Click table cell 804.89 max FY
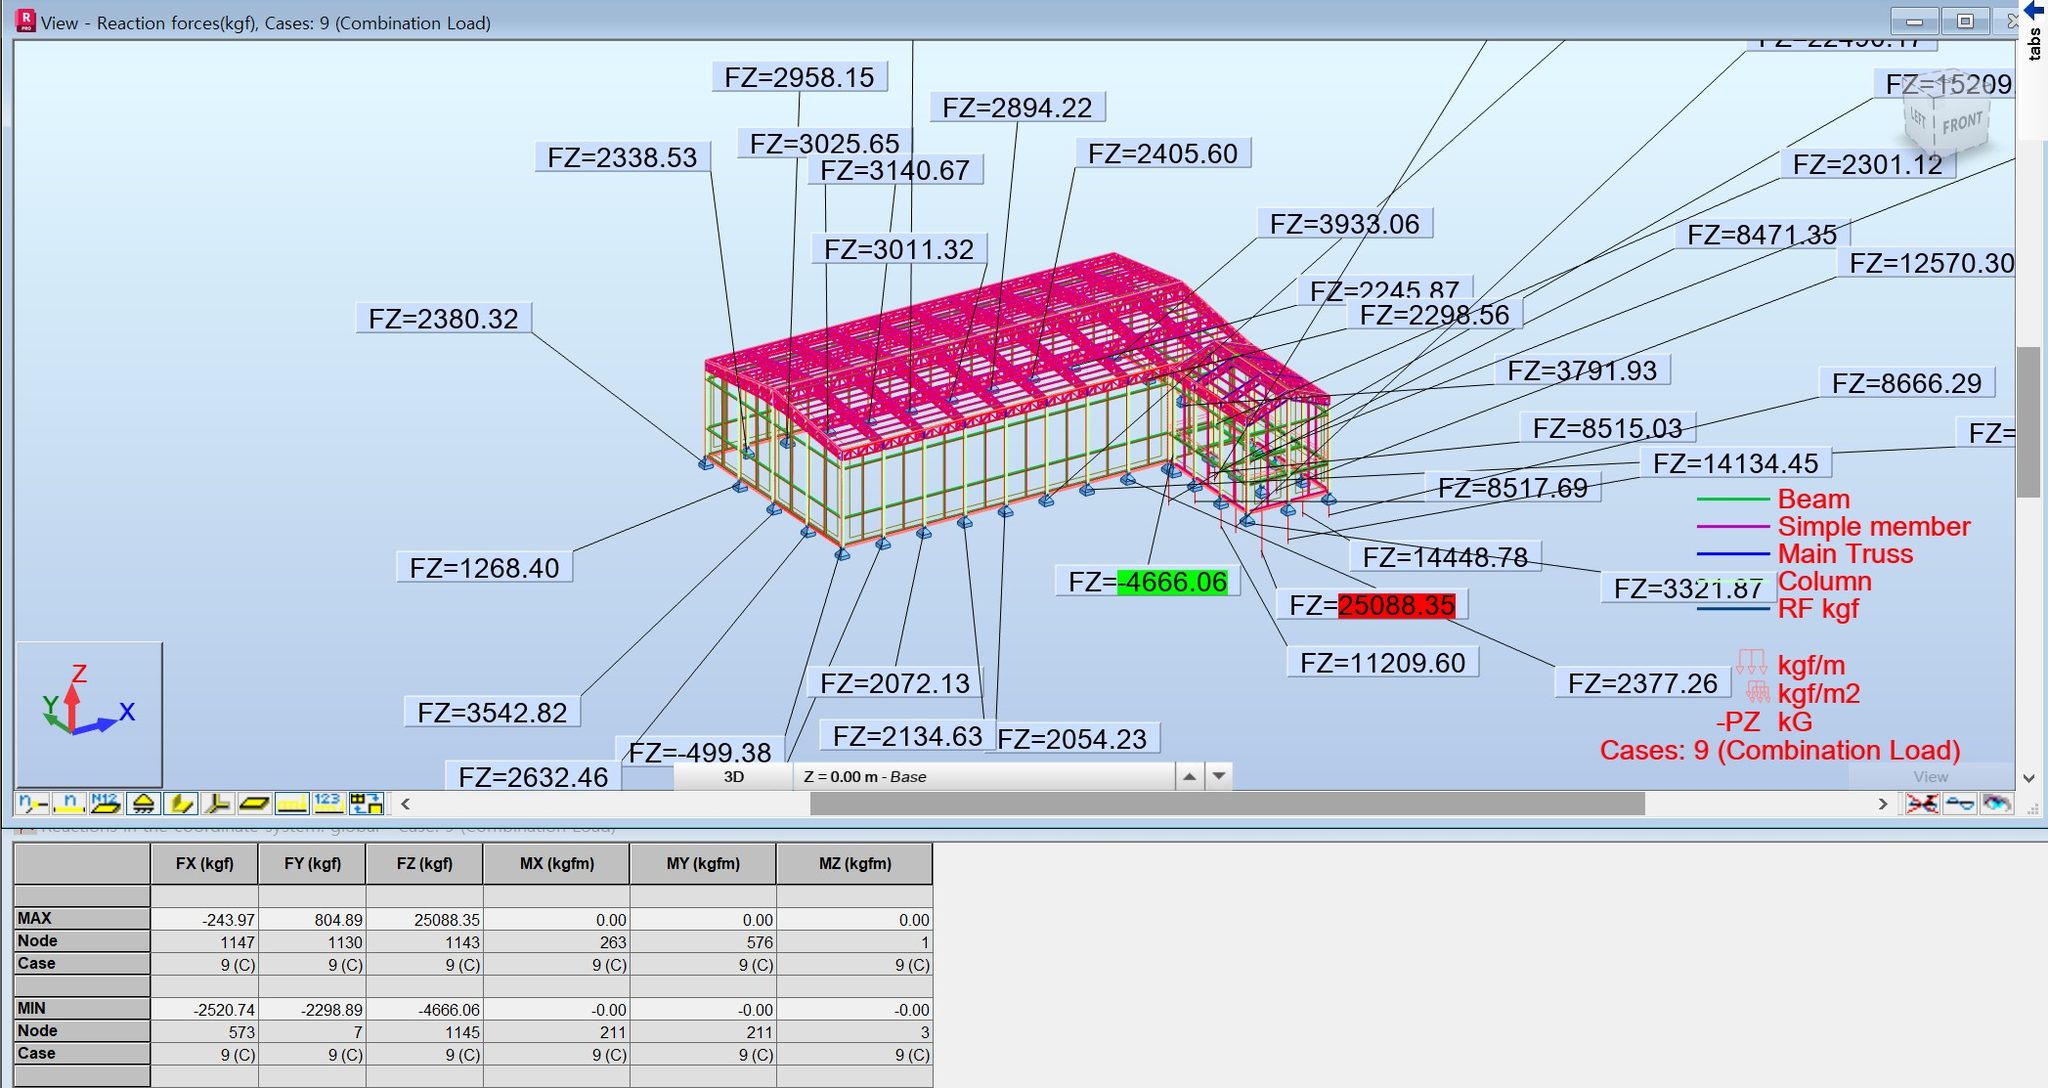Screen dimensions: 2048x1088 coord(312,919)
